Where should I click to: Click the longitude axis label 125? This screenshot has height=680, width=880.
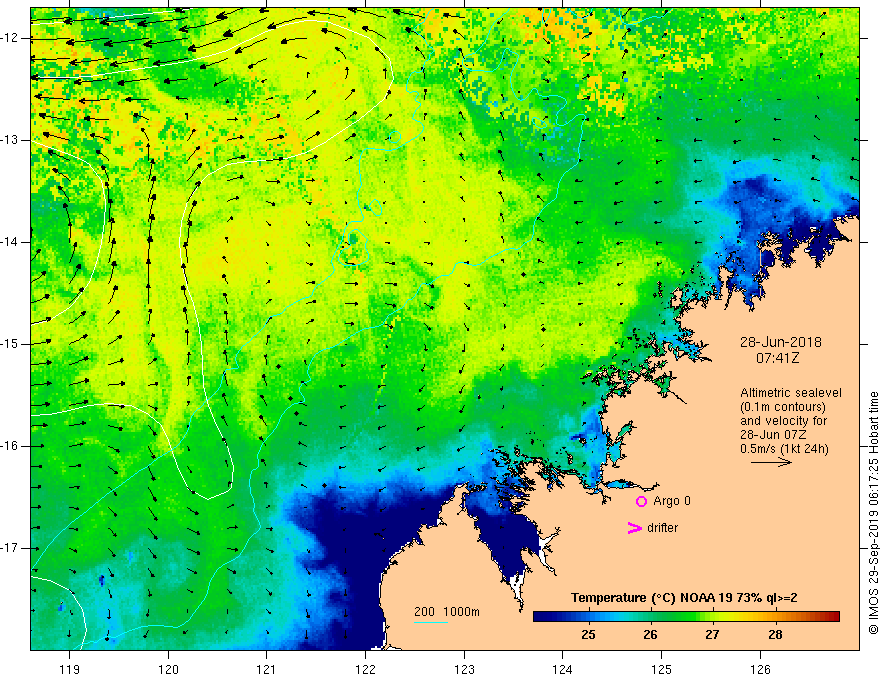(x=662, y=669)
